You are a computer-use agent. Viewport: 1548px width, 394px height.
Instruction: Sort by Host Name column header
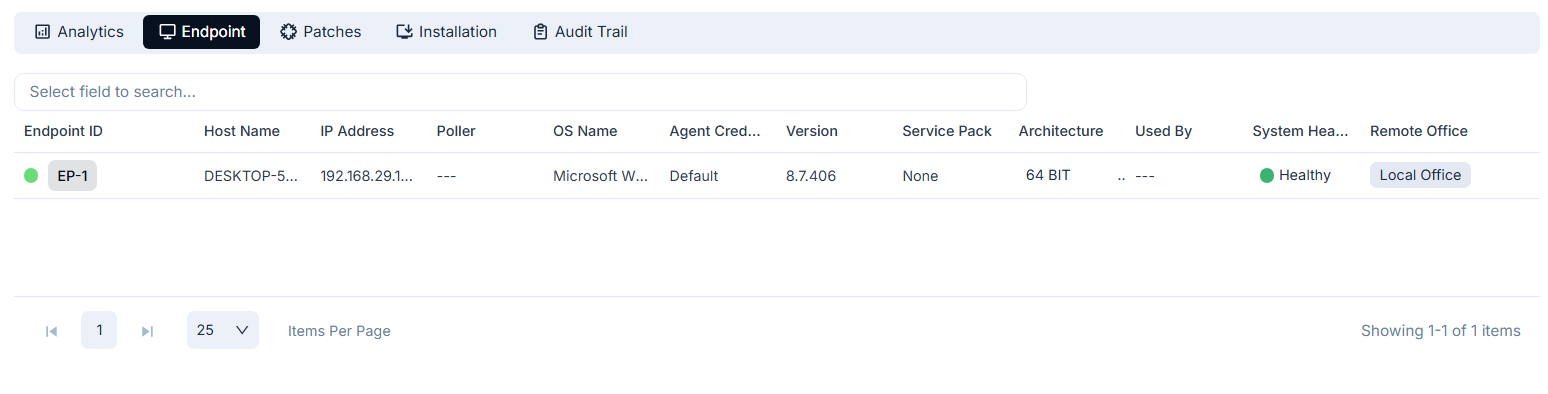(x=242, y=131)
